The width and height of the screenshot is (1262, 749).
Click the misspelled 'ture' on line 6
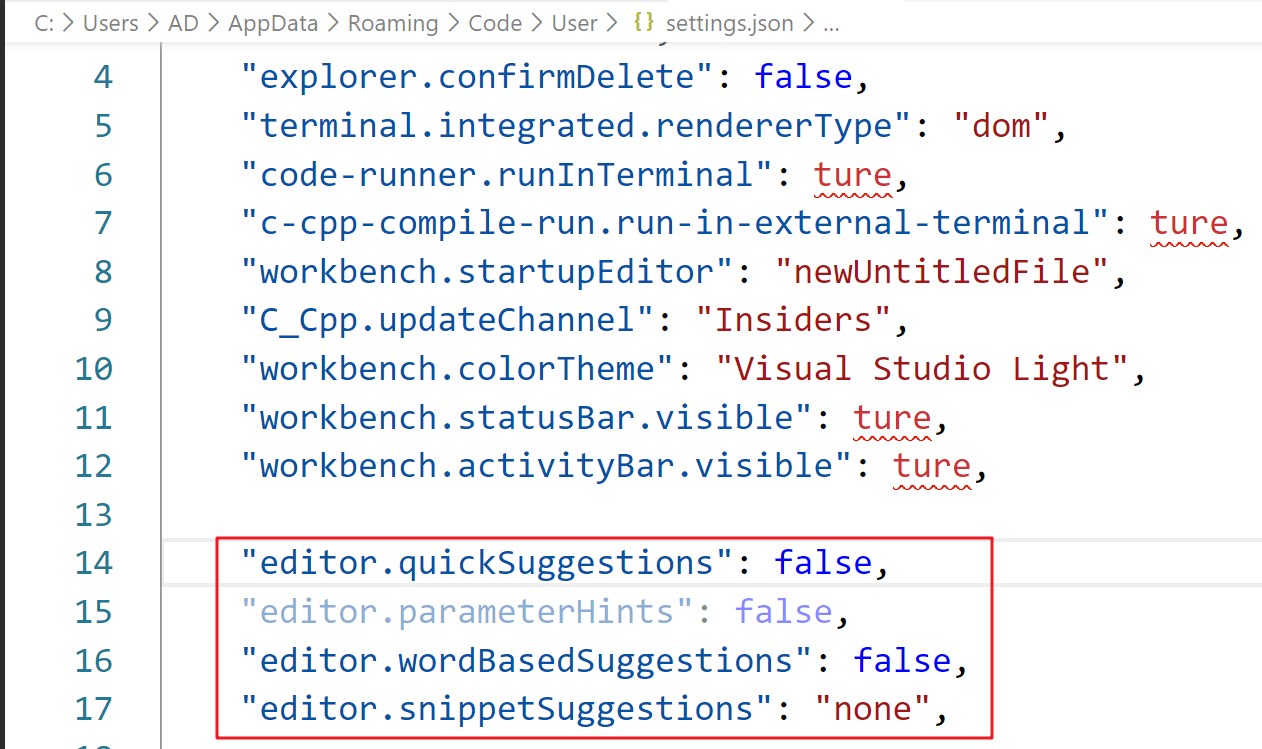[x=852, y=175]
